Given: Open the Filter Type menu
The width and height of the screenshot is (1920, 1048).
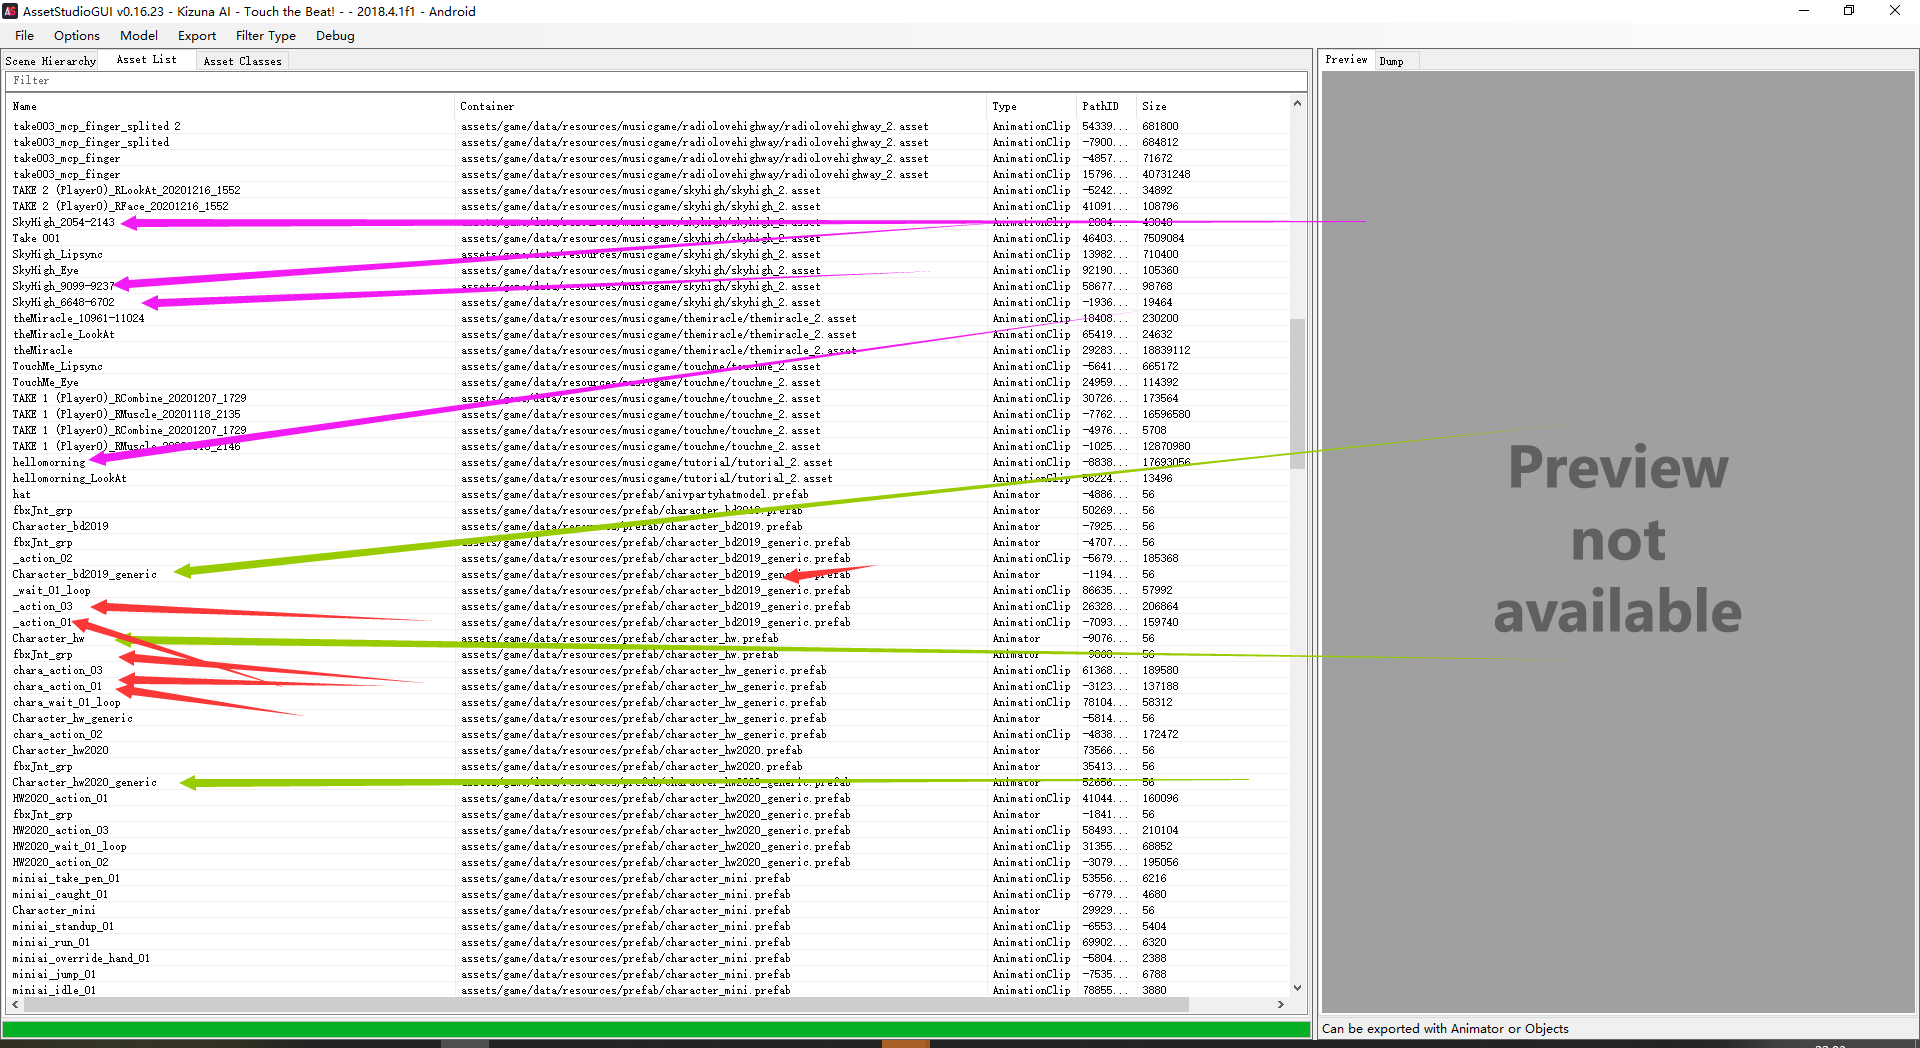Looking at the screenshot, I should click(265, 36).
